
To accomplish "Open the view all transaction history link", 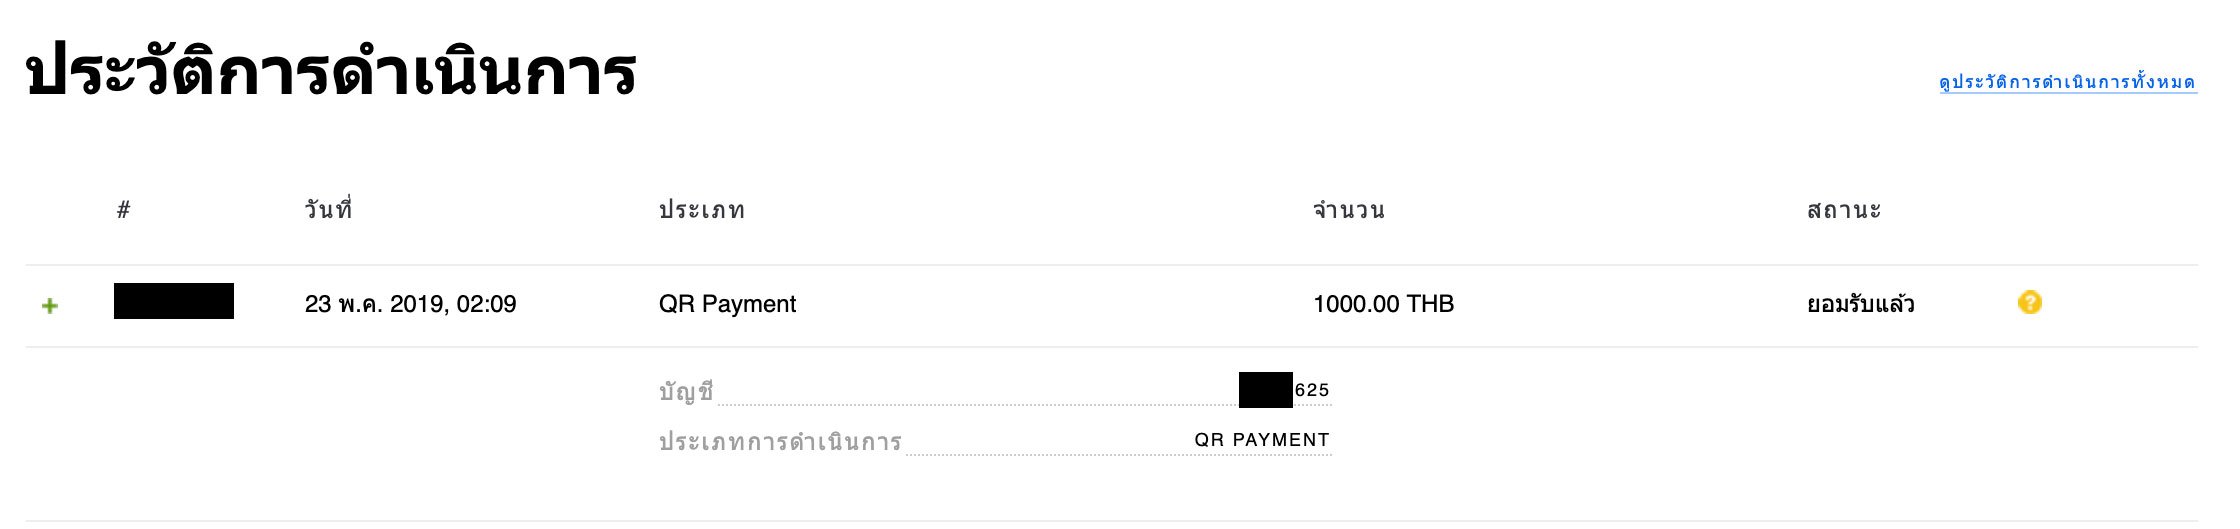I will 2067,82.
